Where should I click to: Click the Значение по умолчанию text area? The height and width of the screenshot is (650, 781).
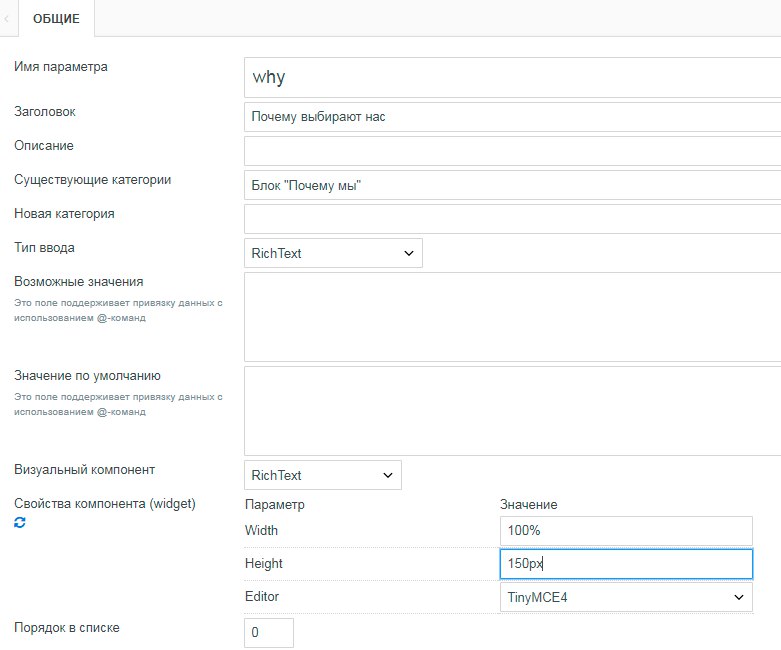click(x=513, y=411)
